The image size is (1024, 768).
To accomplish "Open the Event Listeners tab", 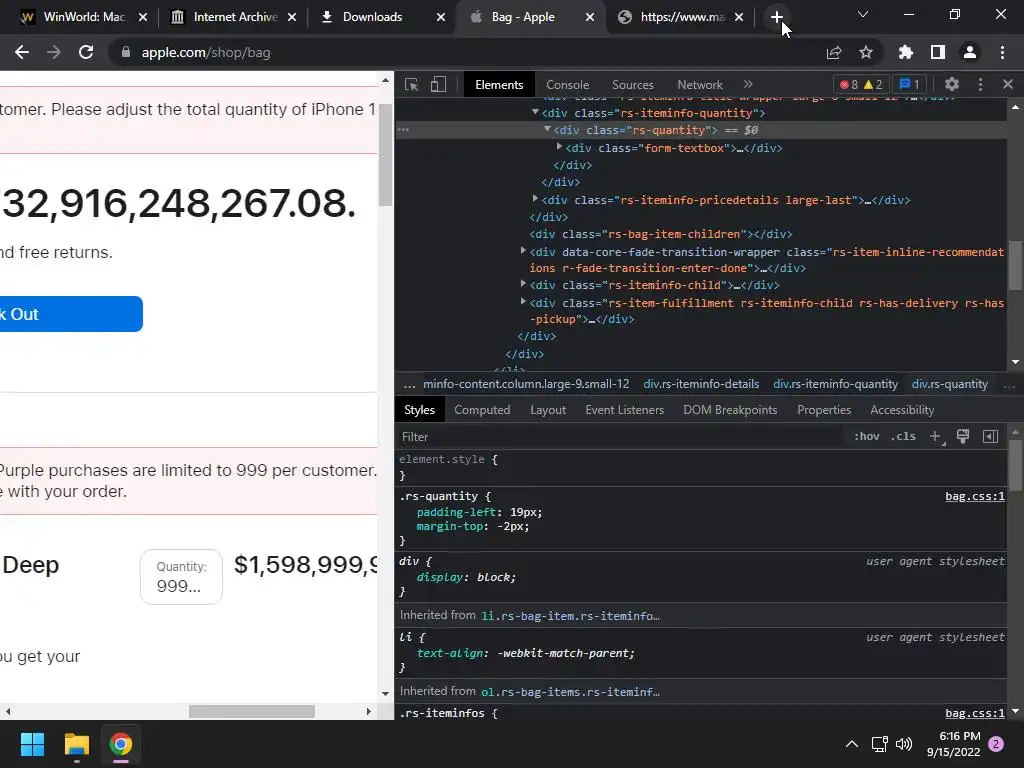I will [x=624, y=410].
